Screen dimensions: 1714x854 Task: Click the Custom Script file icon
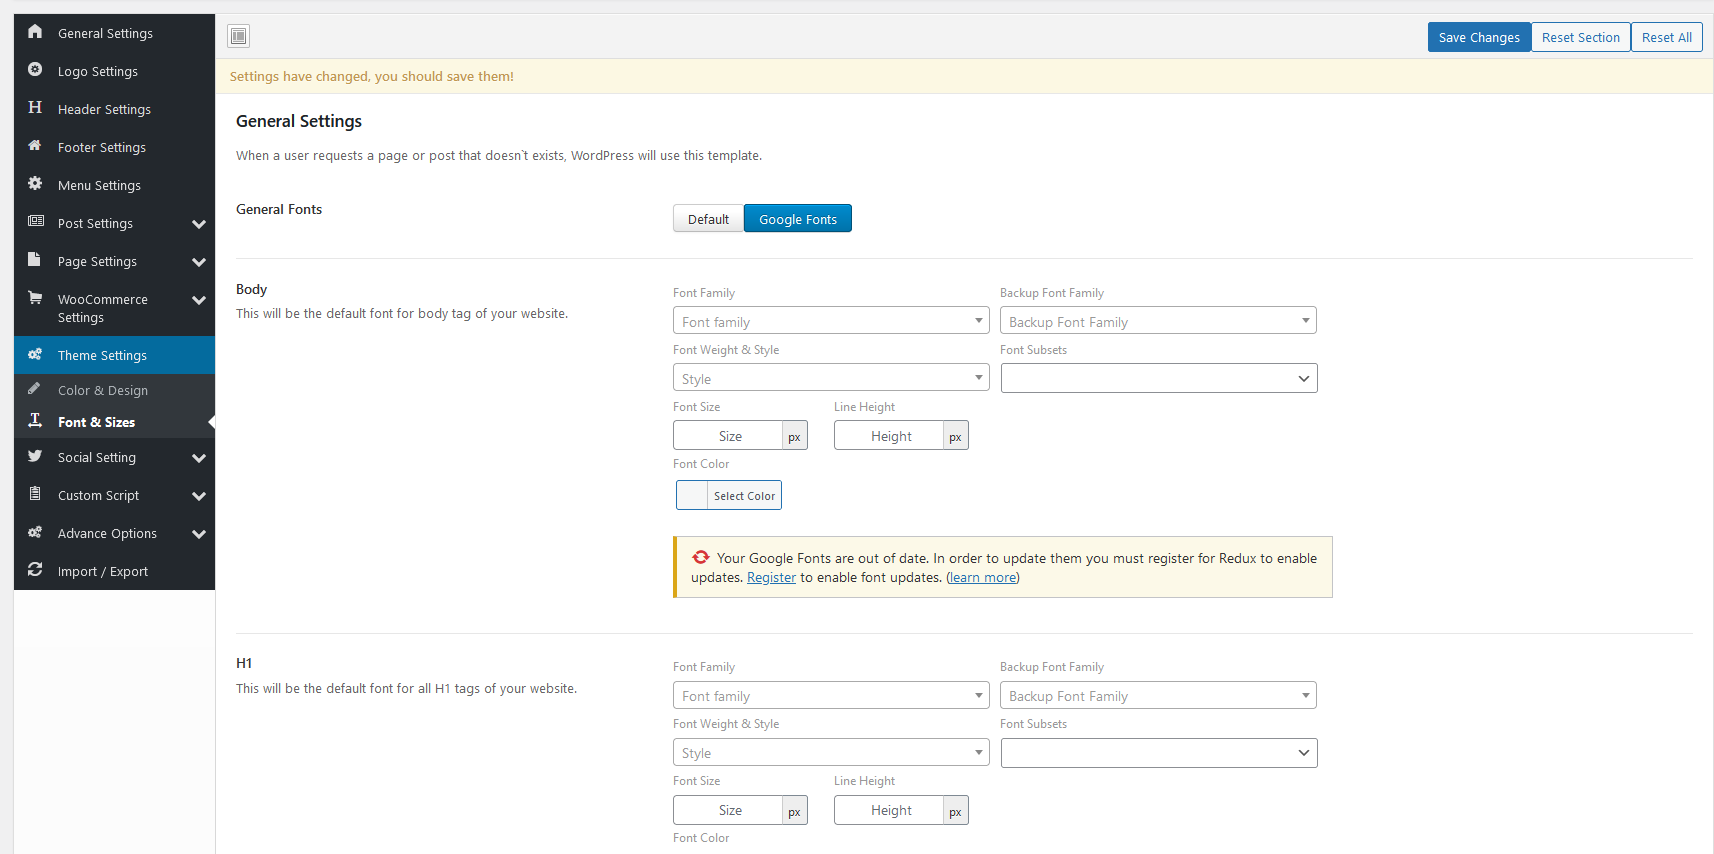(35, 494)
